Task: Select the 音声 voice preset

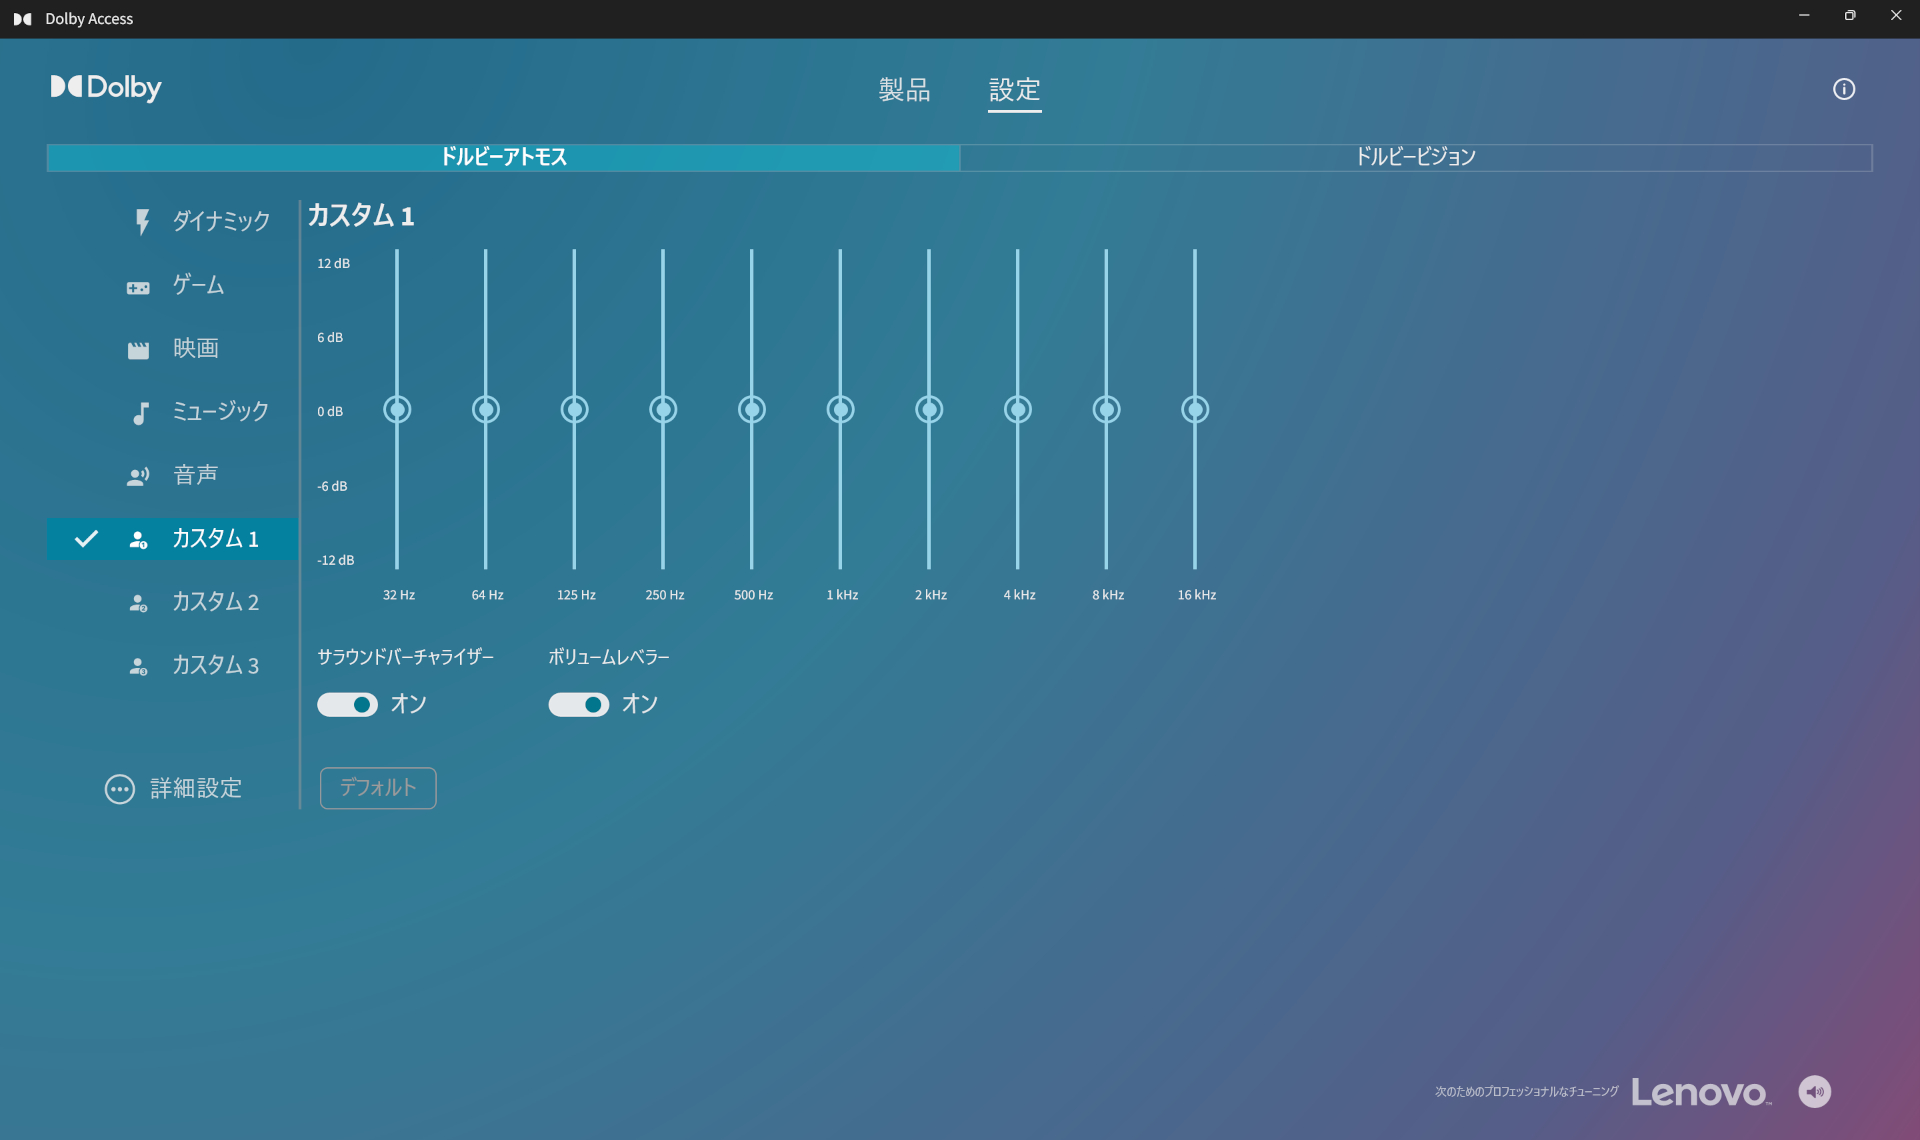Action: pos(194,475)
